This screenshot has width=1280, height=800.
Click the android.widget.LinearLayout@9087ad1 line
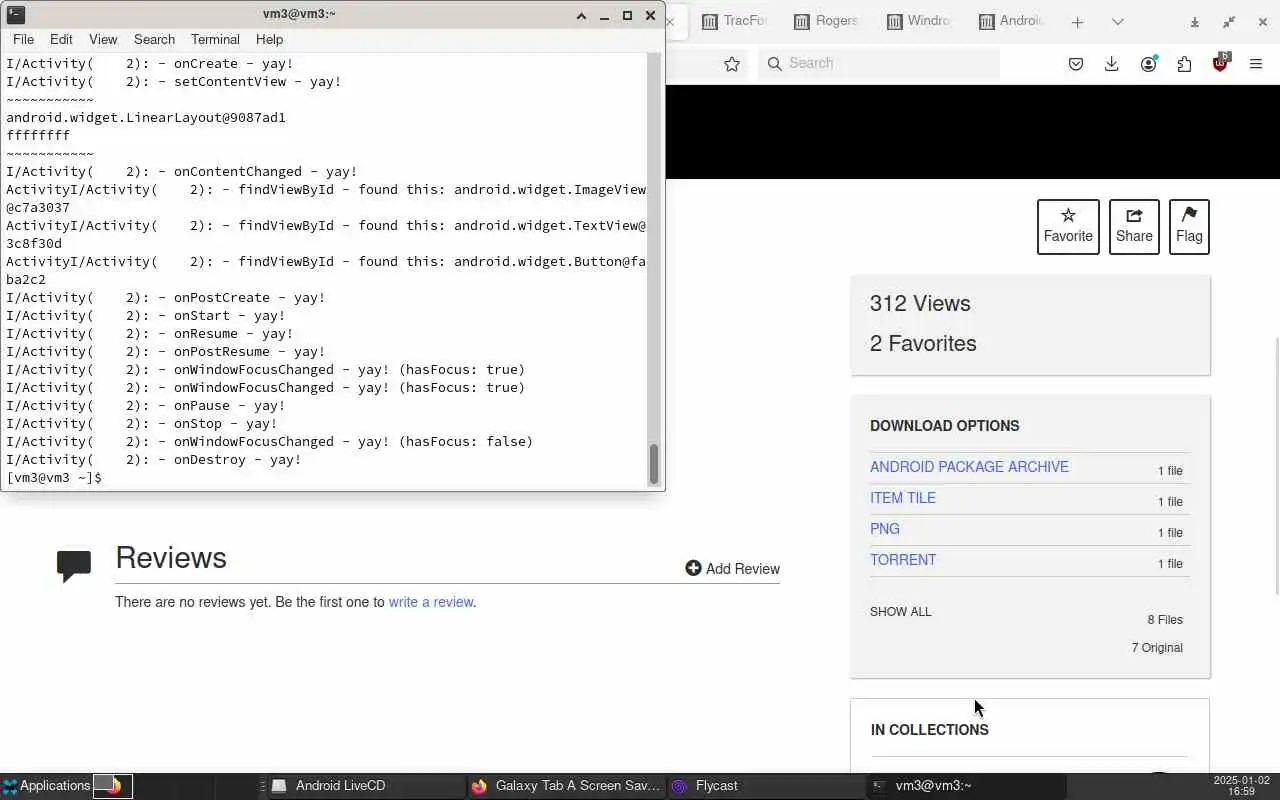[146, 118]
